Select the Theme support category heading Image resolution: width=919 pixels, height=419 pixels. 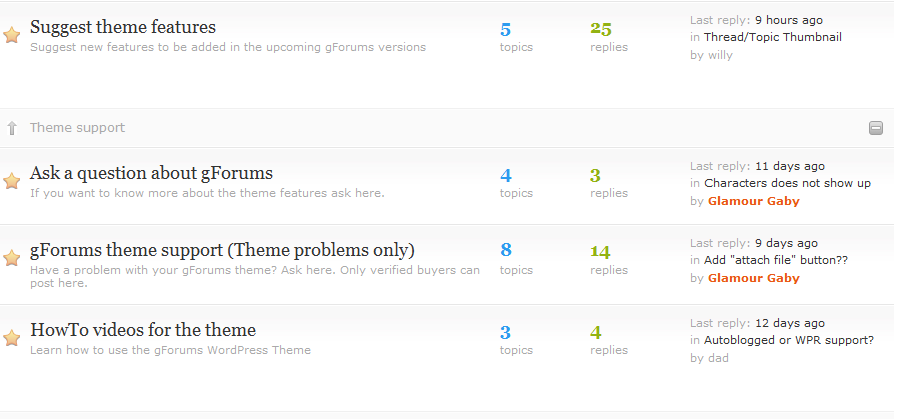pos(77,128)
